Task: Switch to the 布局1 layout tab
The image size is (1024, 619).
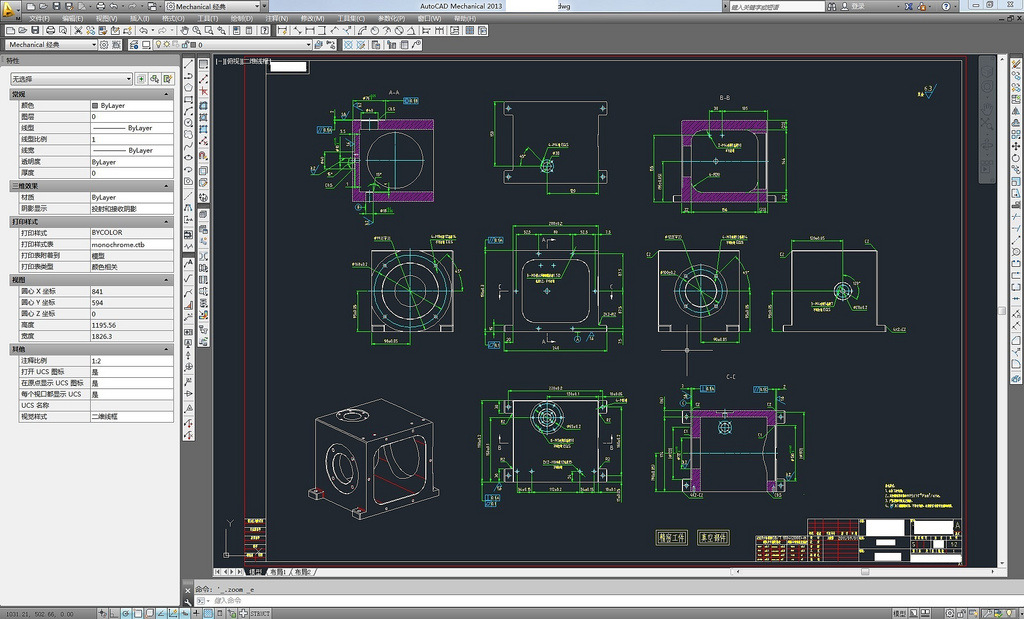Action: (x=277, y=573)
